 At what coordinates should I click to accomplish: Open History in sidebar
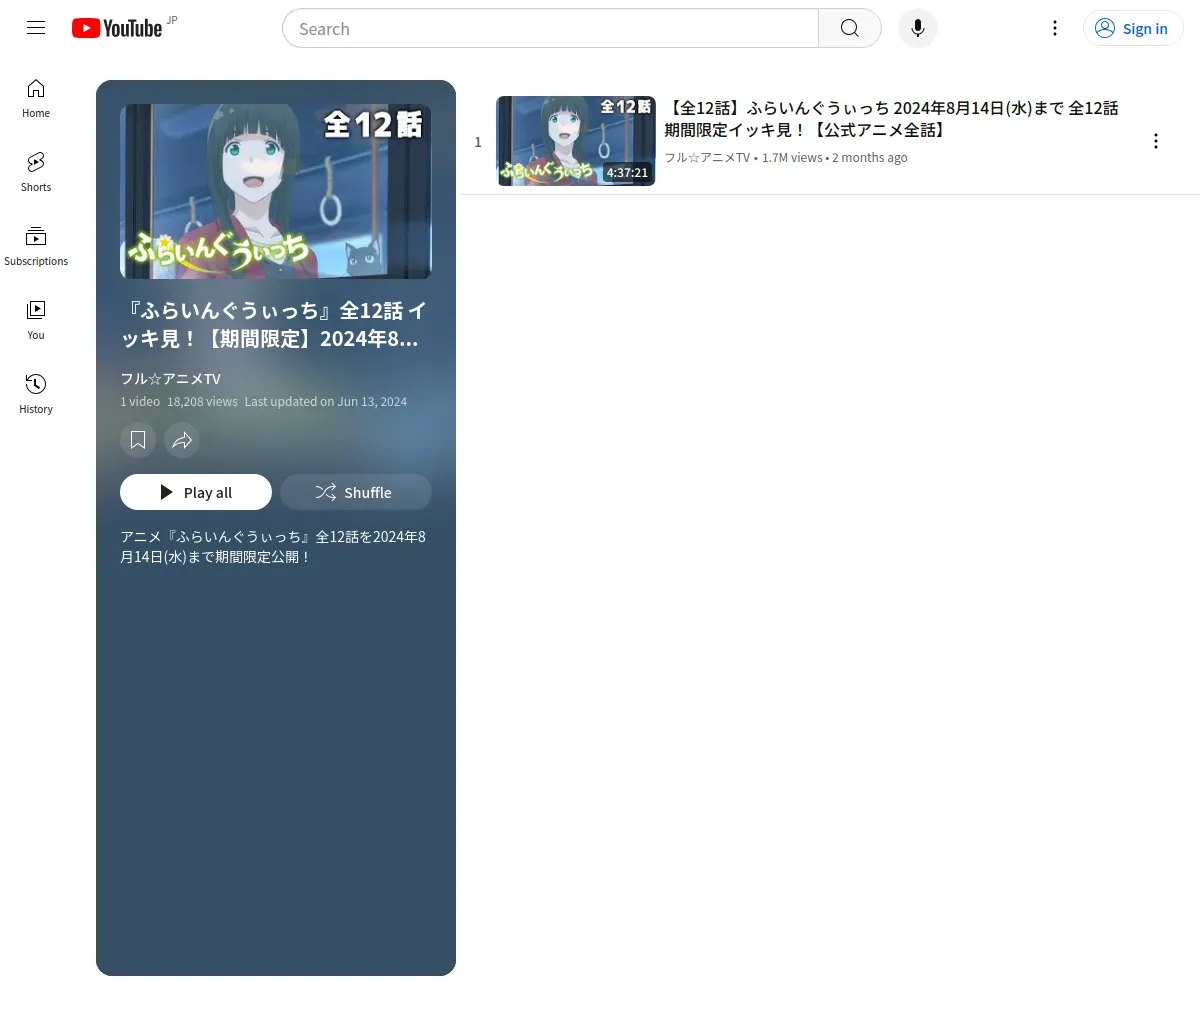click(36, 394)
